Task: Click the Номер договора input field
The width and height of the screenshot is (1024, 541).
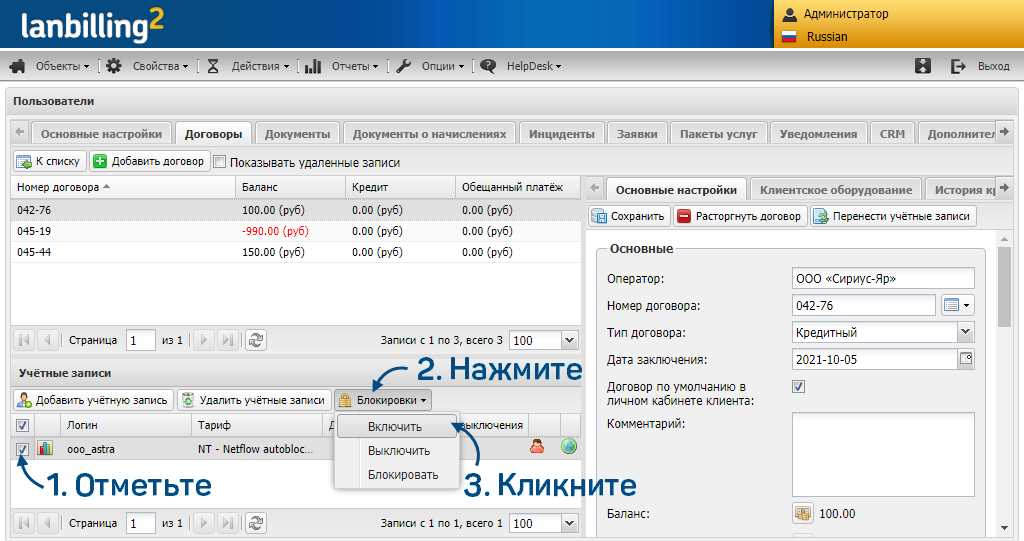Action: coord(863,305)
